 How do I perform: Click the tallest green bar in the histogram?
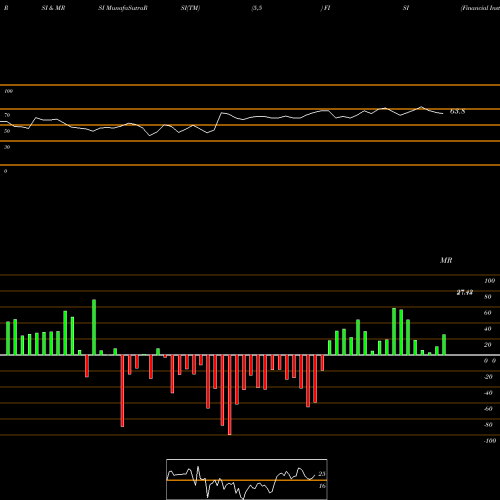[x=94, y=327]
